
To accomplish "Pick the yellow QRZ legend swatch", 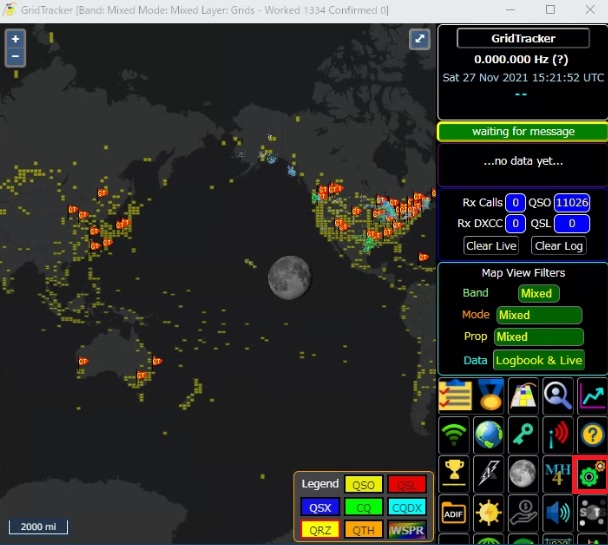I will [x=320, y=529].
